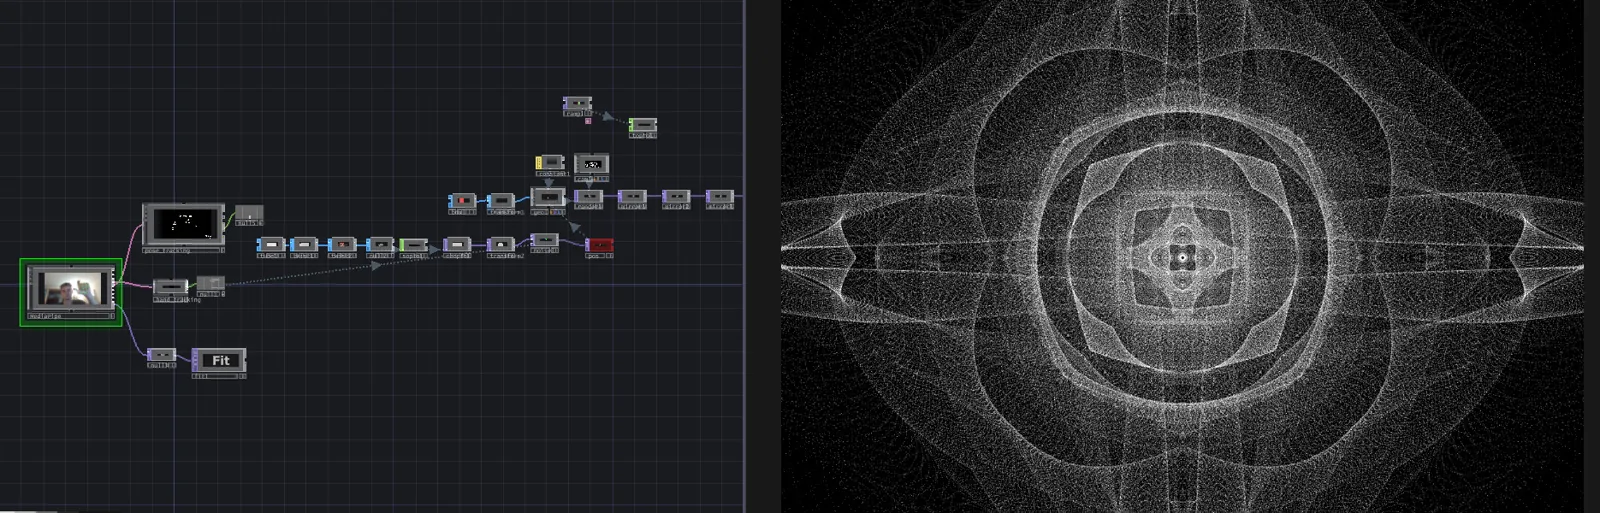Viewport: 1600px width, 513px height.
Task: Select the small gray node right of pose tracking
Action: [x=249, y=215]
